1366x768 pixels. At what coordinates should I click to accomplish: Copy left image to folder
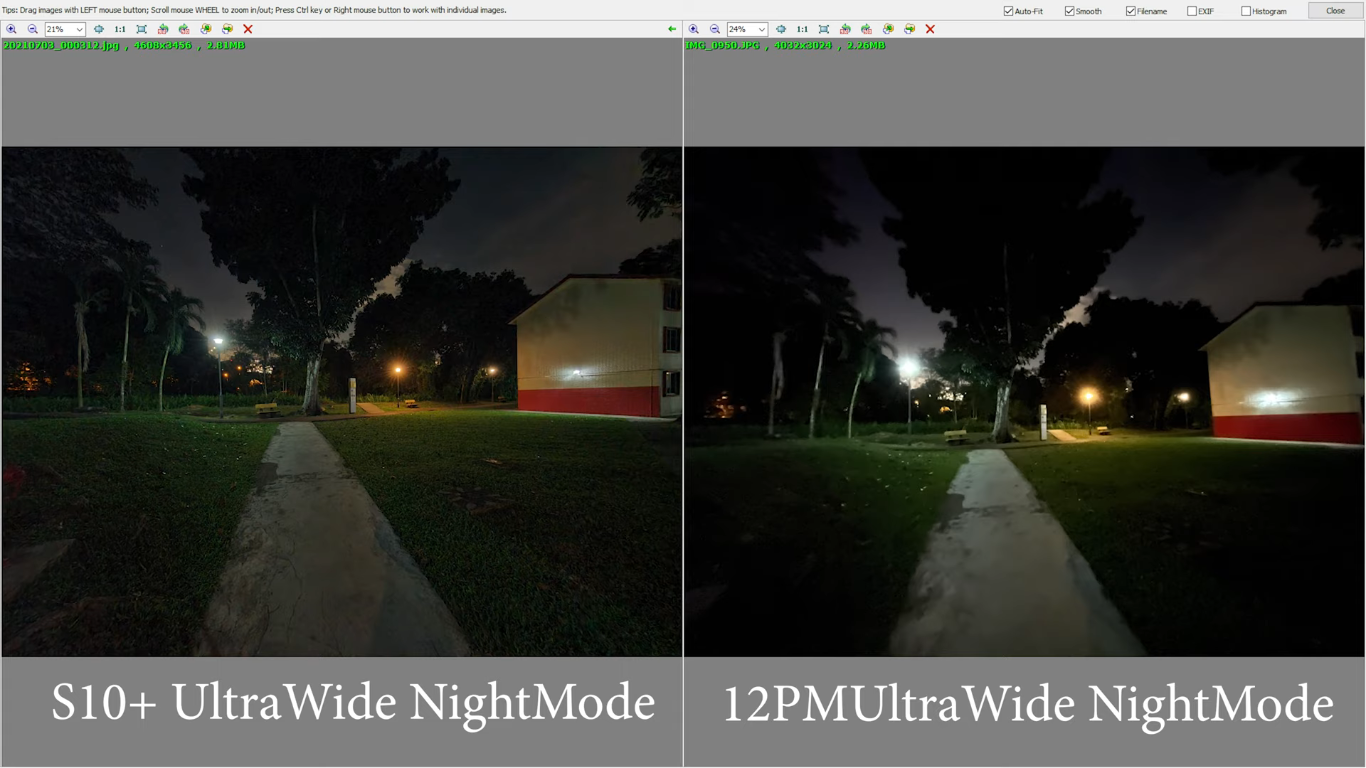pos(206,29)
